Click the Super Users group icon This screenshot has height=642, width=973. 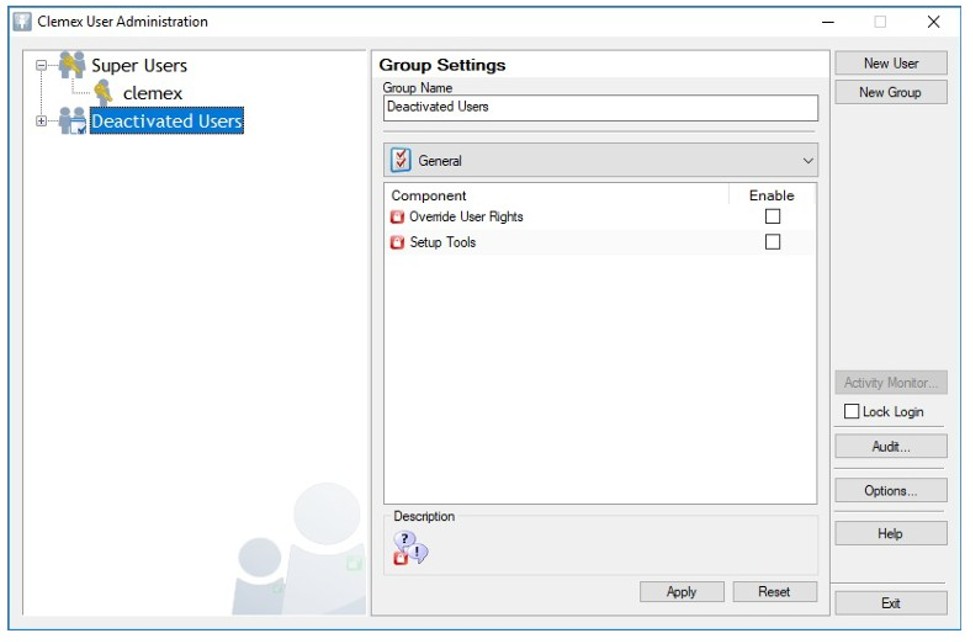coord(72,65)
